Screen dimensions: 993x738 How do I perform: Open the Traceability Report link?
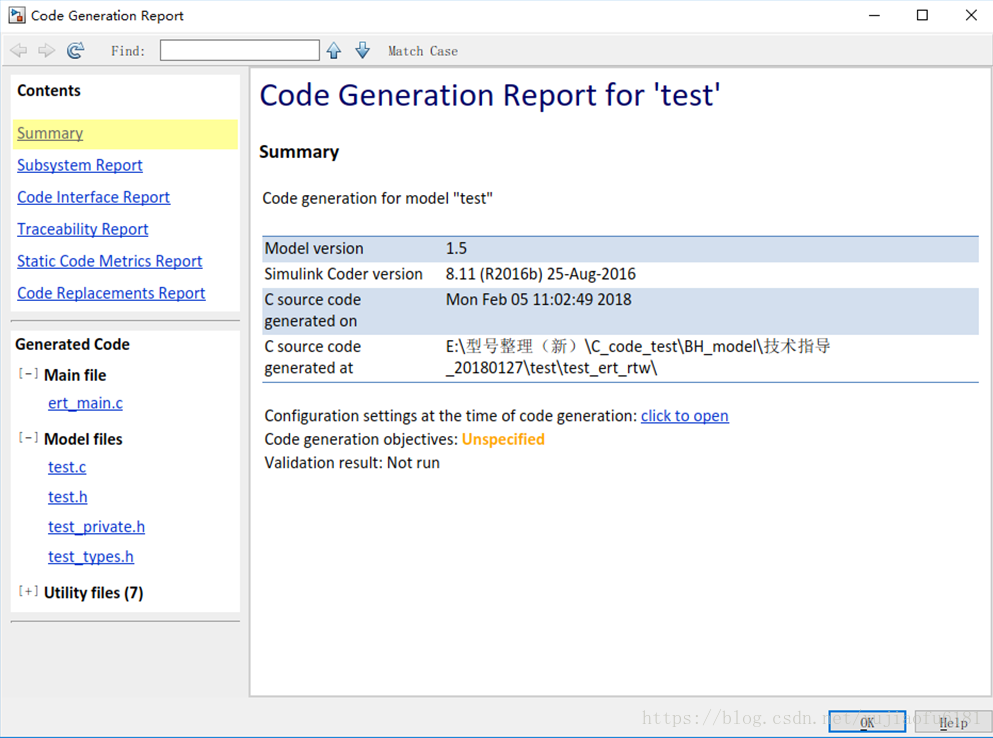[x=83, y=230]
